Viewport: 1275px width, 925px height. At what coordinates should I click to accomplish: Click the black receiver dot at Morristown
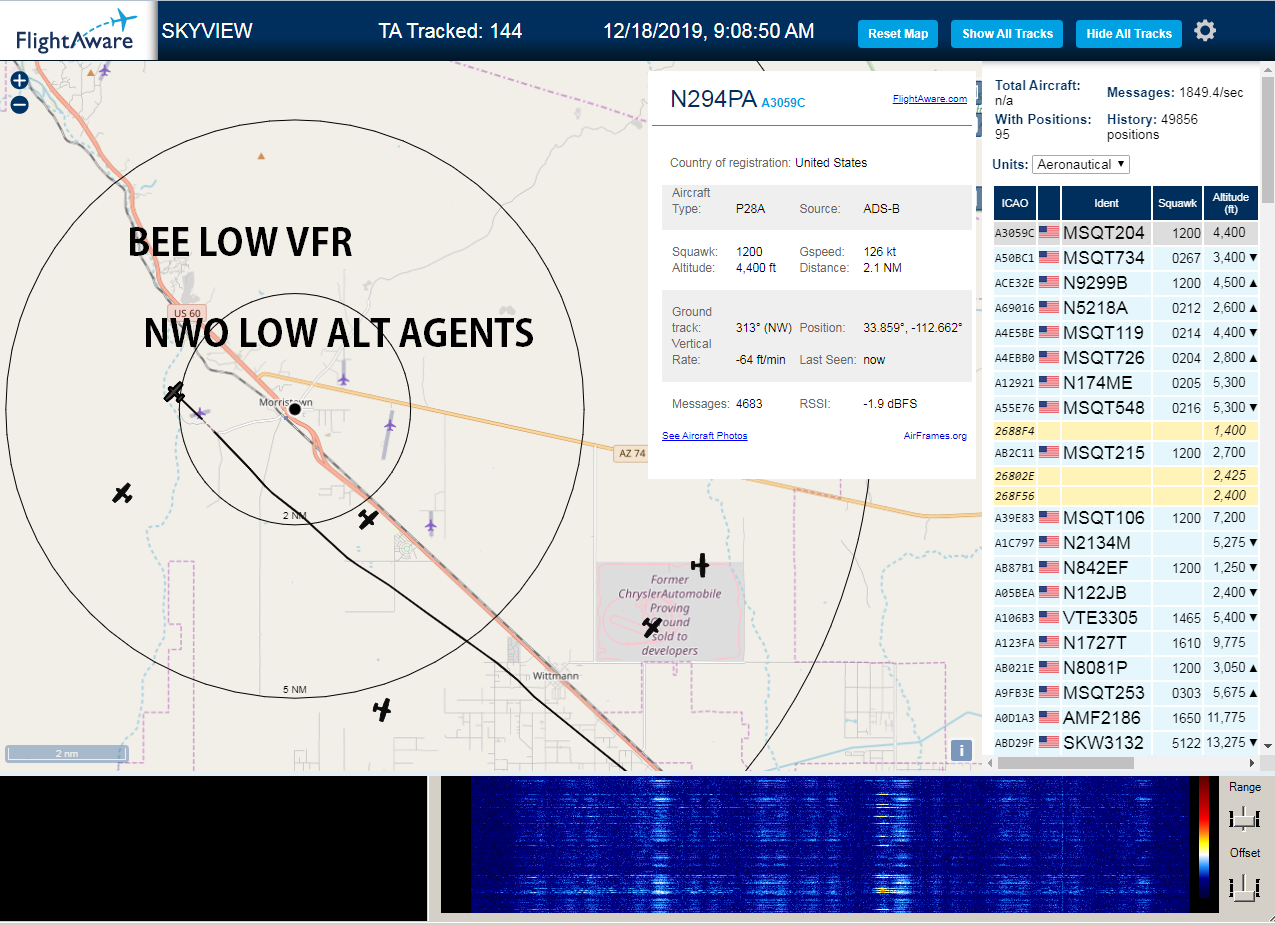click(x=295, y=409)
